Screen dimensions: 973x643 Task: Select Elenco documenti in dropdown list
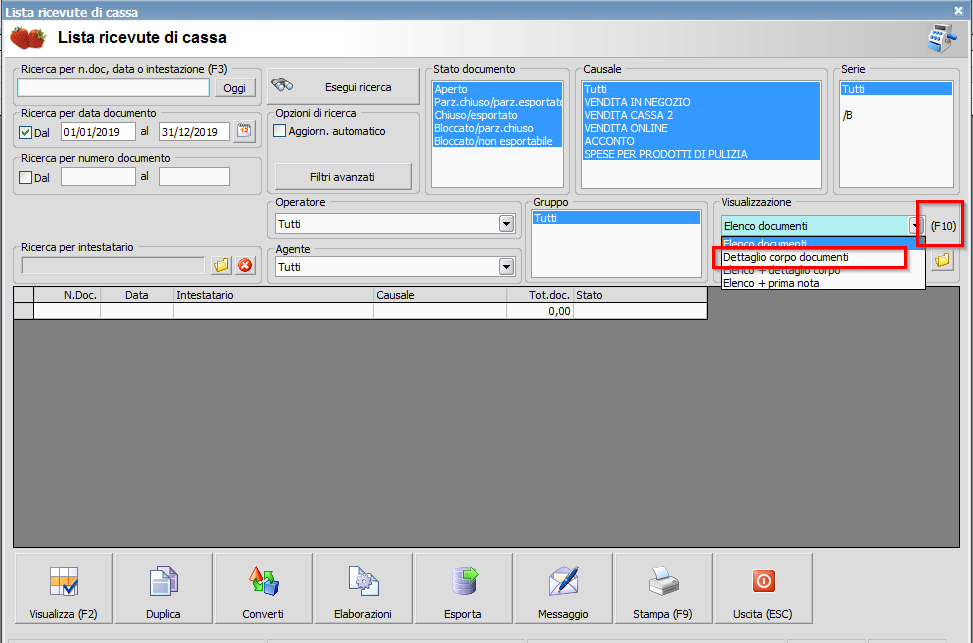click(x=823, y=243)
